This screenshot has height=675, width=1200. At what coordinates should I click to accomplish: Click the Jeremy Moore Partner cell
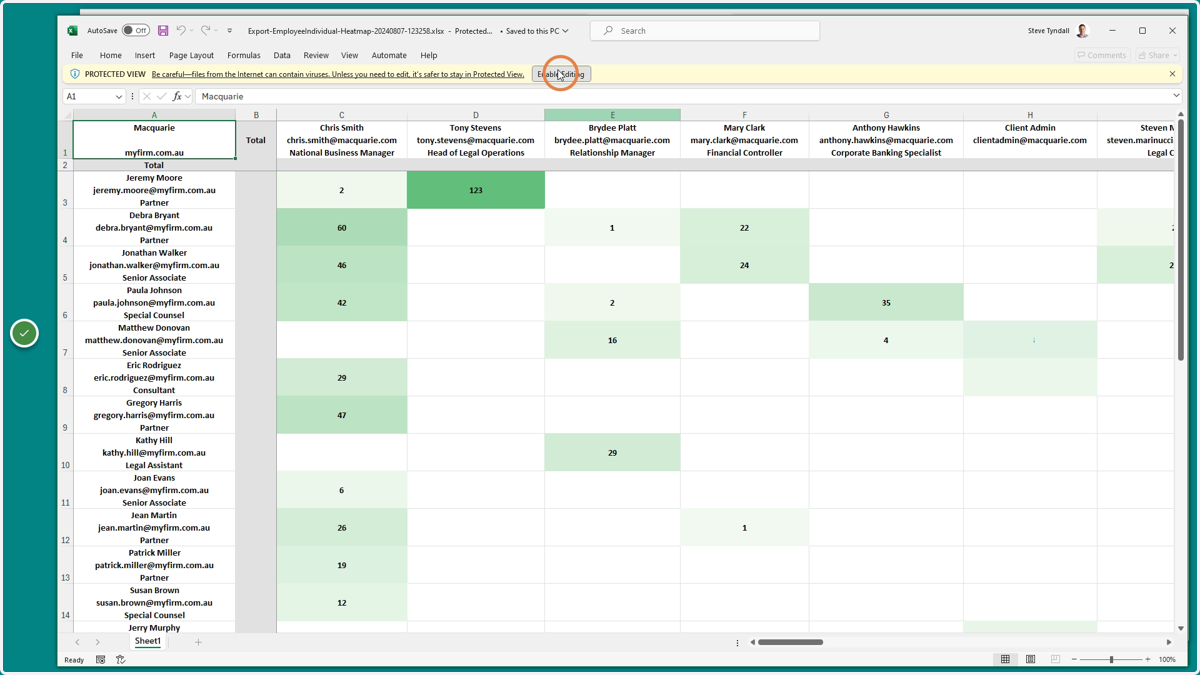point(154,190)
